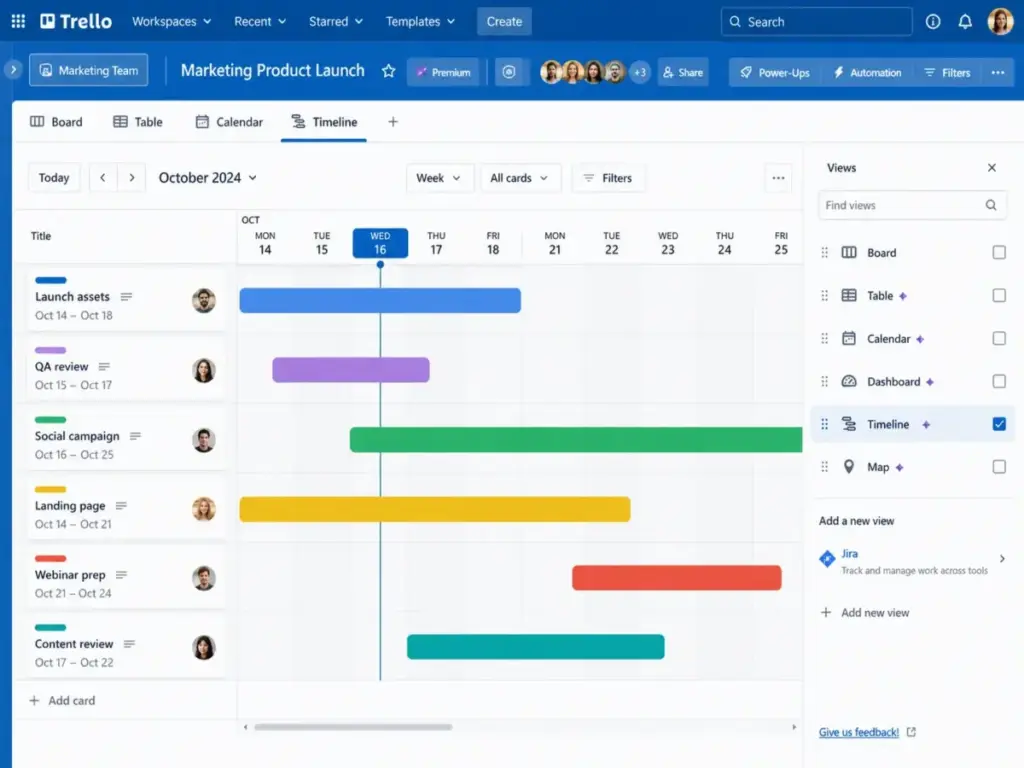
Task: Open the Starred dropdown
Action: (336, 22)
